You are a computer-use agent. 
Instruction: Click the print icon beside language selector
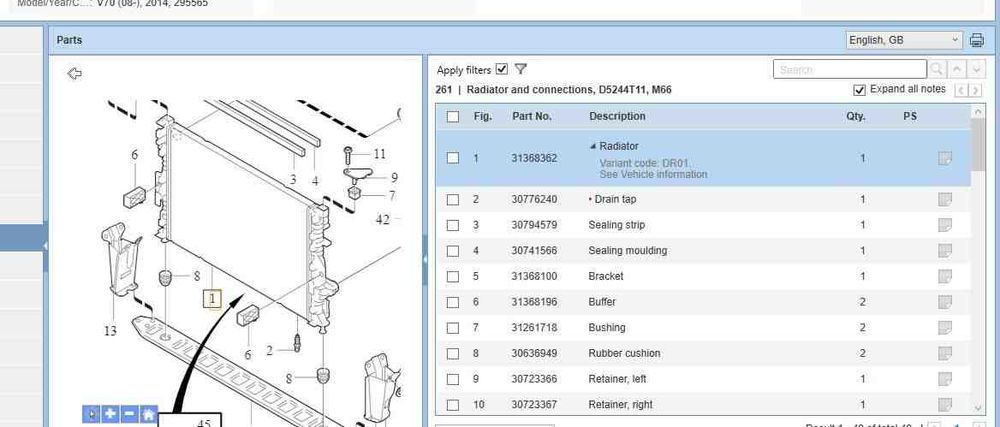pyautogui.click(x=977, y=40)
